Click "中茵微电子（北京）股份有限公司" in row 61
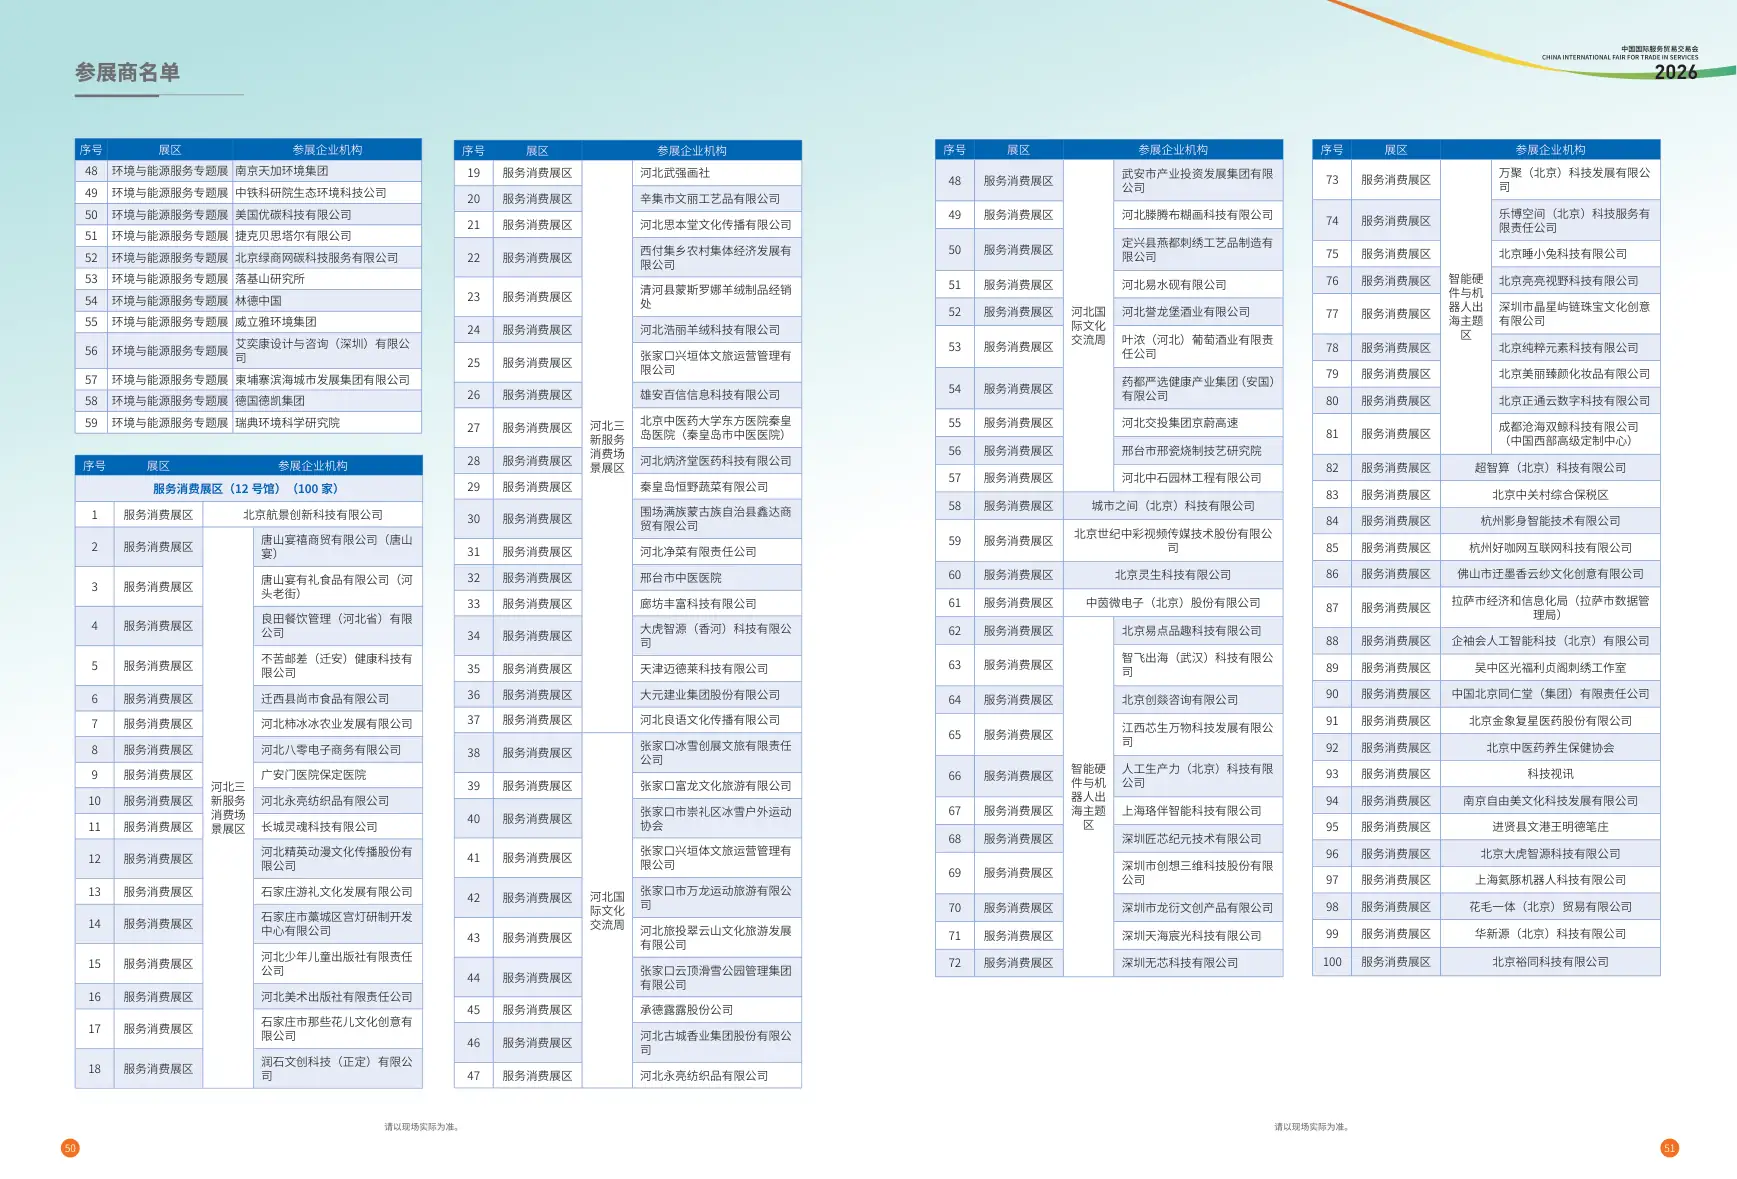This screenshot has width=1737, height=1179. click(1173, 603)
